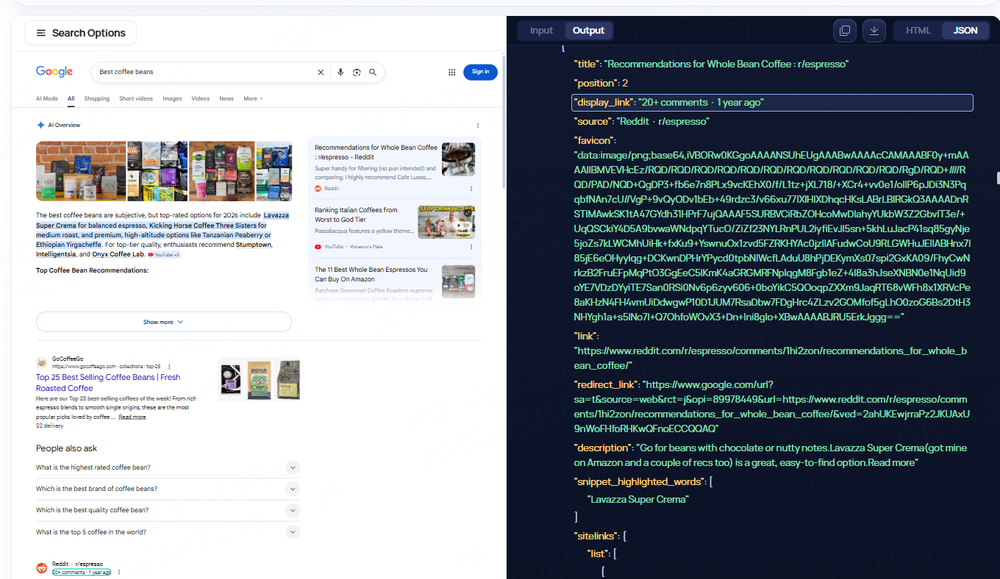Click the Italian coffees video thumbnail
Viewport: 1000px width, 579px height.
(x=446, y=222)
